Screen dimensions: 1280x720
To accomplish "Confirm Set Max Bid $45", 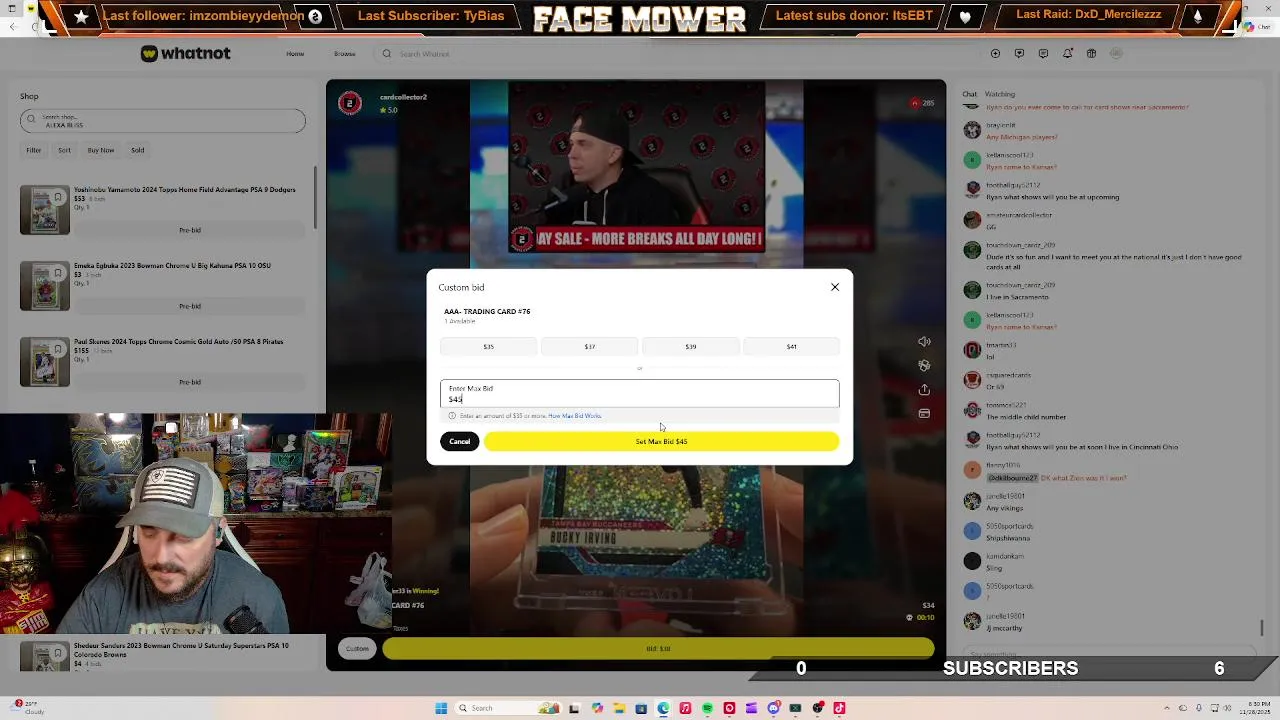I will pyautogui.click(x=661, y=441).
